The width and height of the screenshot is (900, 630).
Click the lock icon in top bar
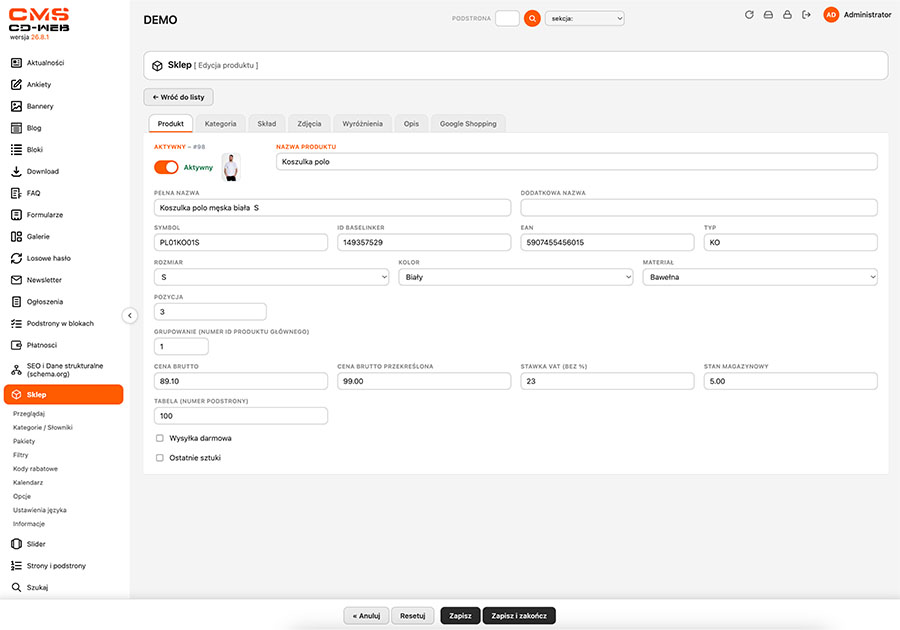pos(788,15)
